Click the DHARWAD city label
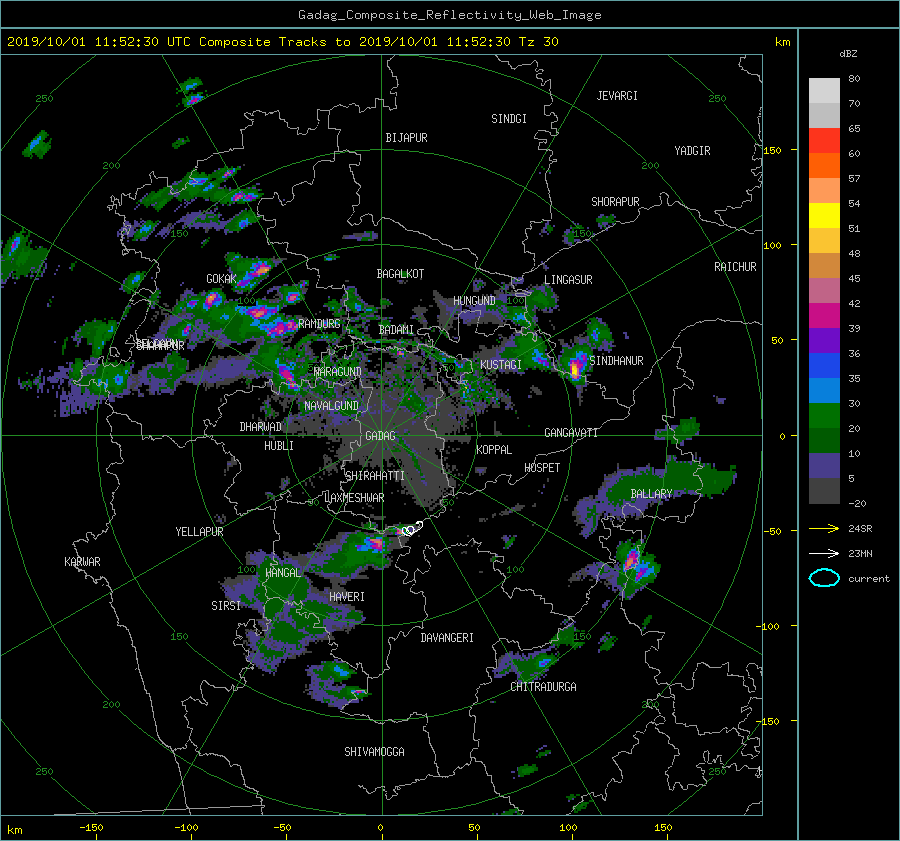Screen dimensions: 900x841 pyautogui.click(x=261, y=427)
